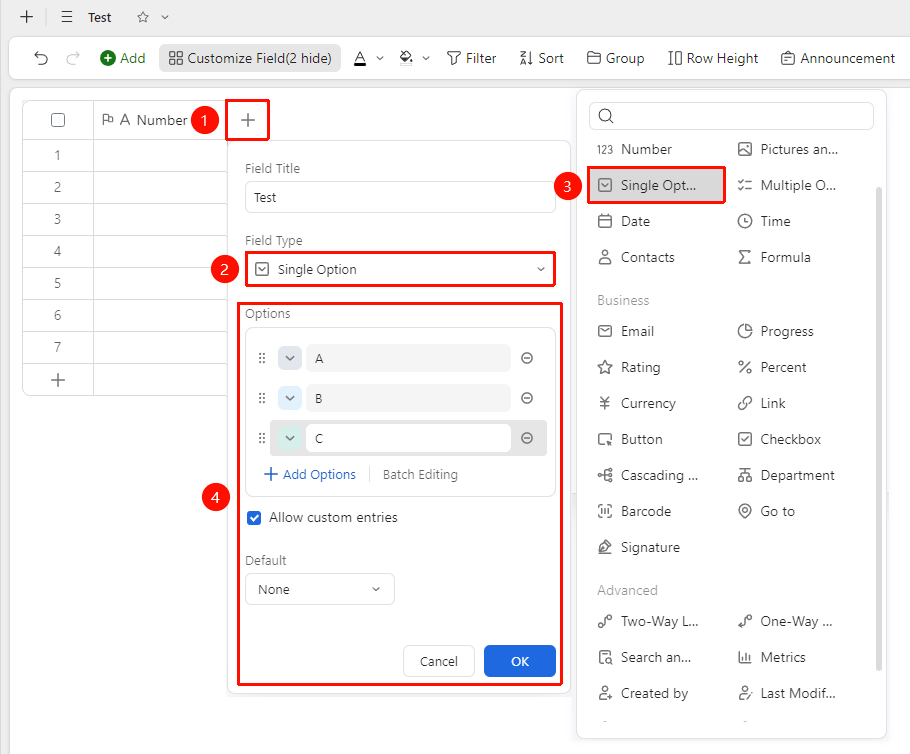This screenshot has width=910, height=754.
Task: Confirm with the OK button
Action: (520, 661)
